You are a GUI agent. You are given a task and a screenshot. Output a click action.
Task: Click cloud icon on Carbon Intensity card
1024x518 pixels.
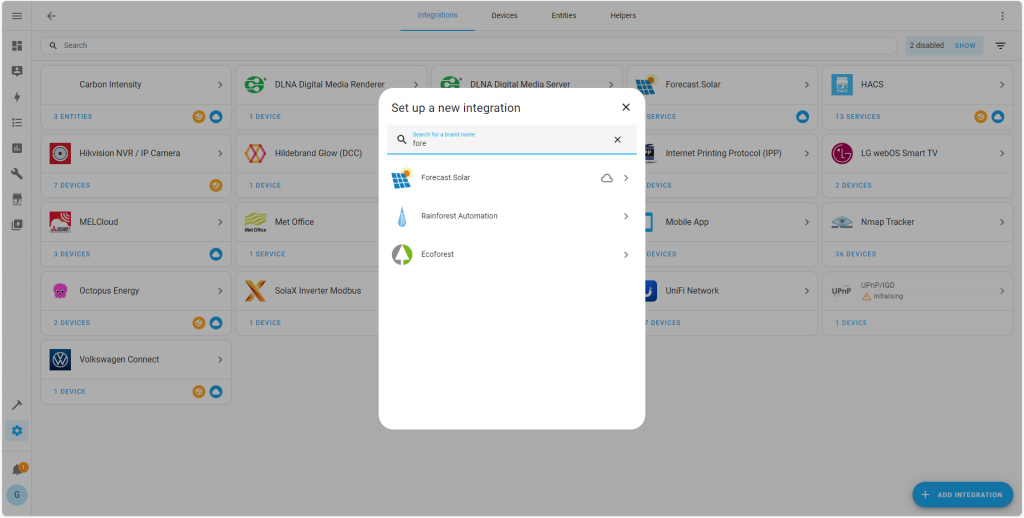[x=216, y=116]
